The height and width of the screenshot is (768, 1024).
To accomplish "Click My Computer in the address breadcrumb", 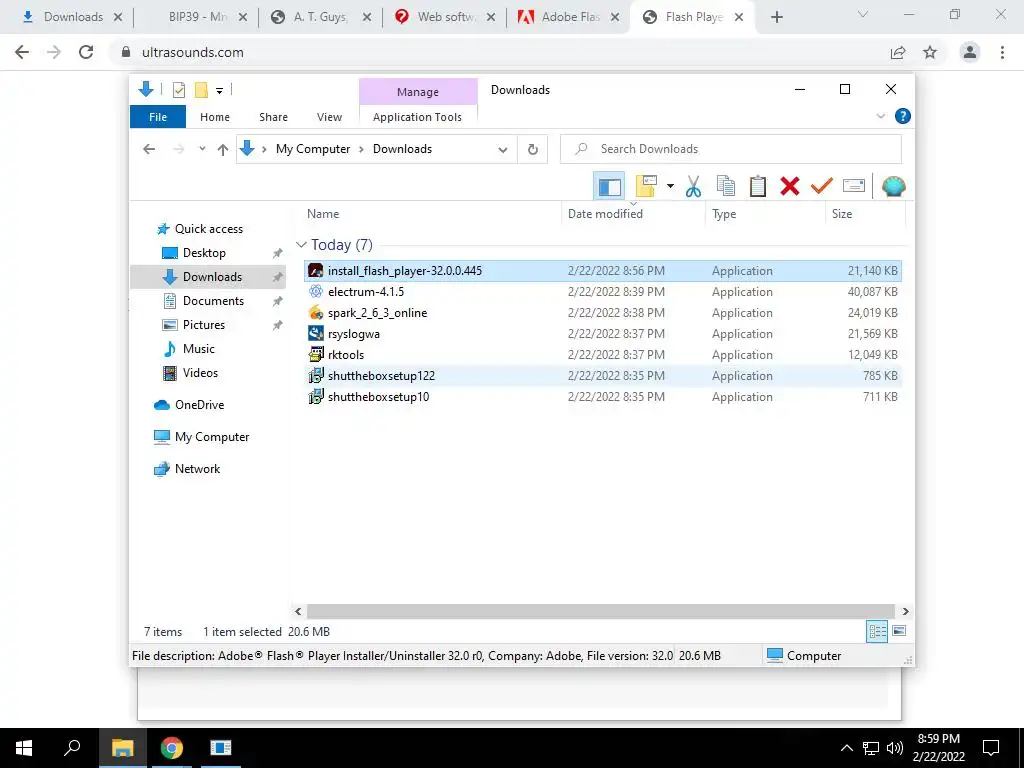I will (x=313, y=149).
